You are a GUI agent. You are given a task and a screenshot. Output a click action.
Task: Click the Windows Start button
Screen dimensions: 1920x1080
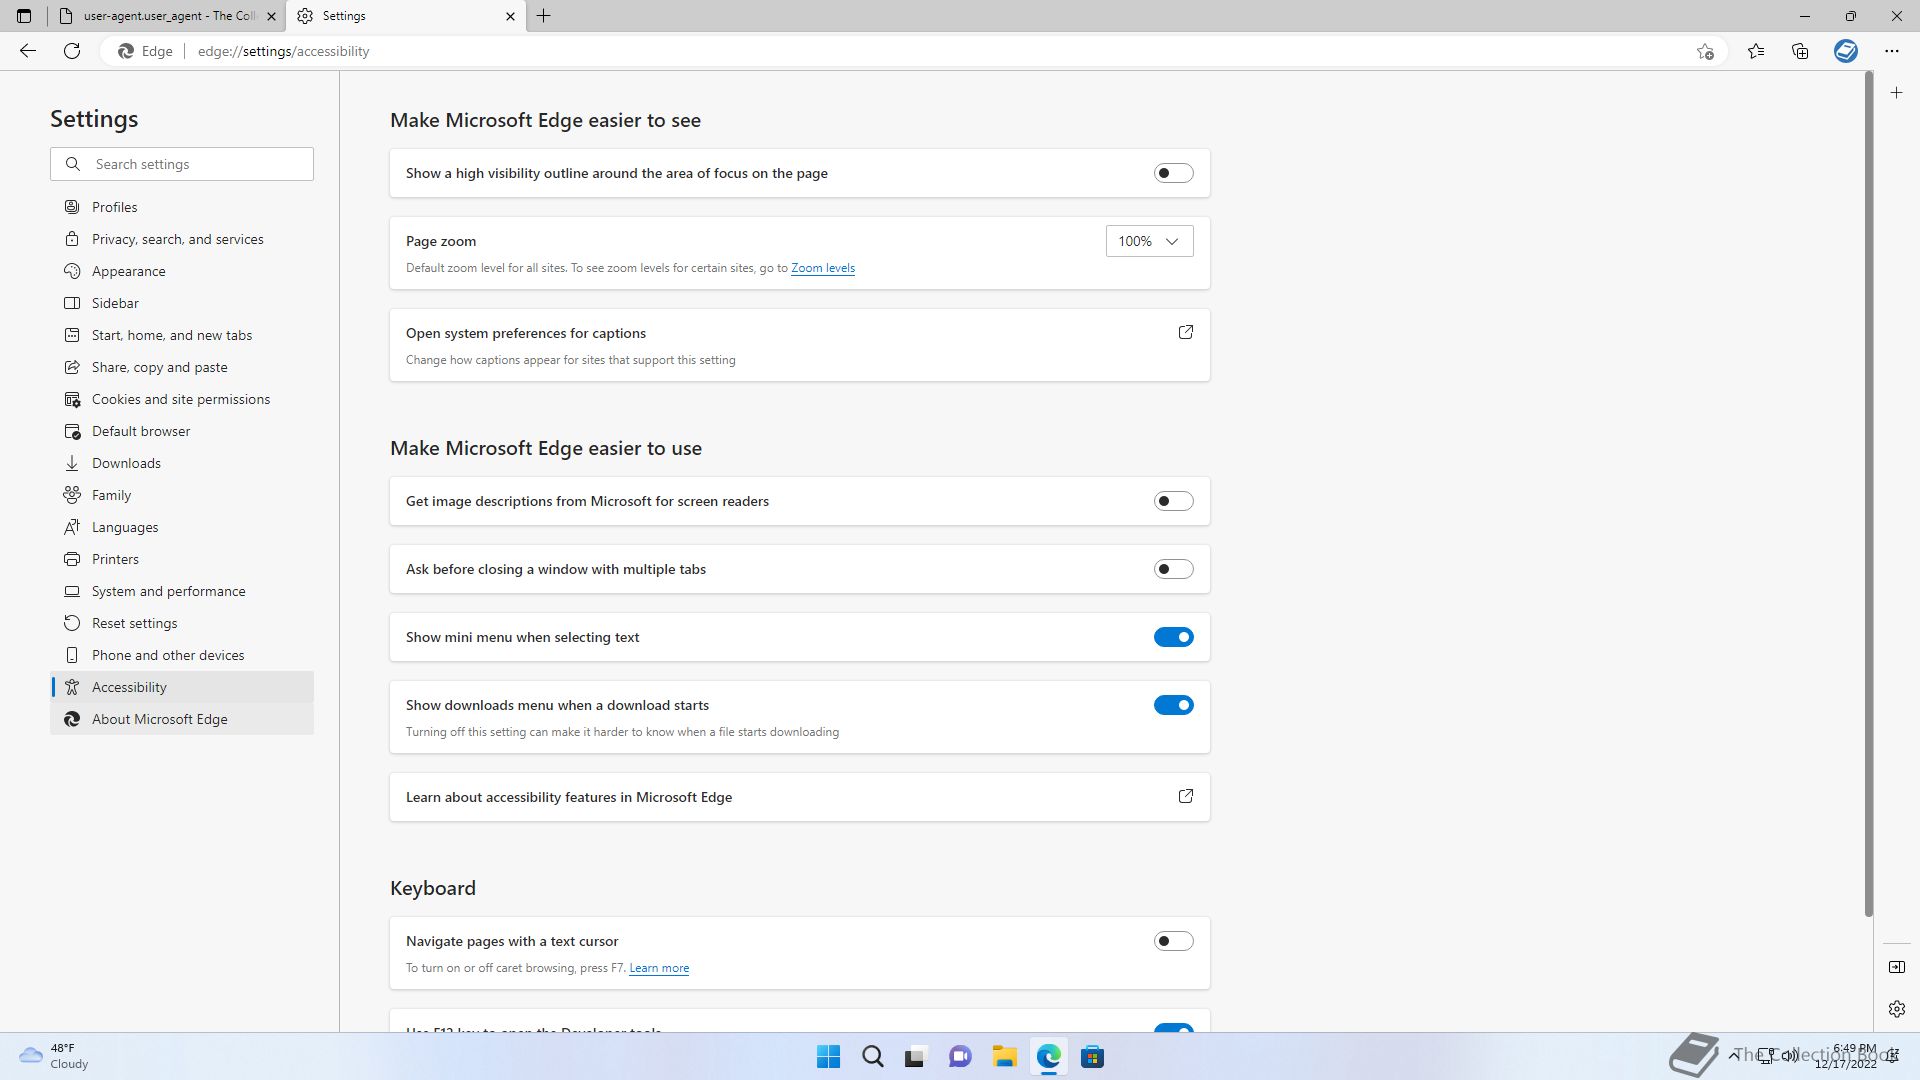coord(828,1057)
